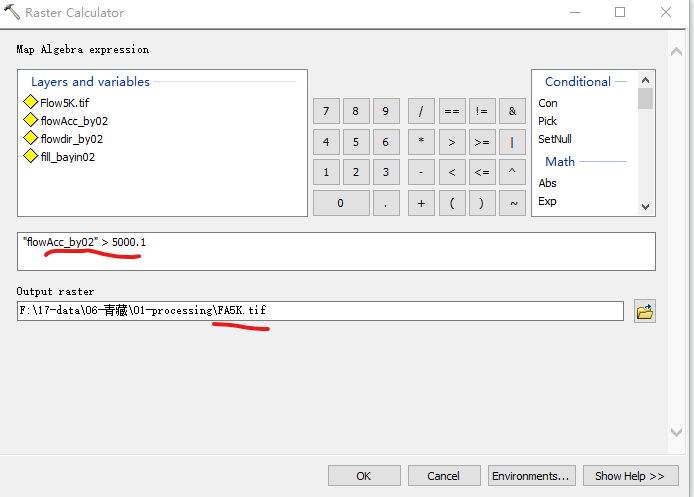Open the Environments settings

click(x=532, y=476)
